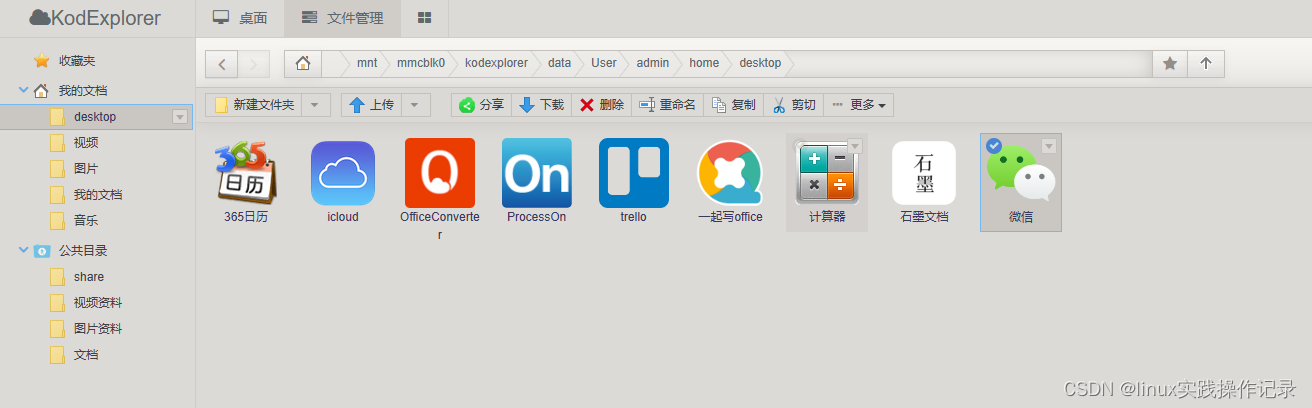1312x408 pixels.
Task: Open dropdown arrow on 微信 icon
Action: 1048,146
